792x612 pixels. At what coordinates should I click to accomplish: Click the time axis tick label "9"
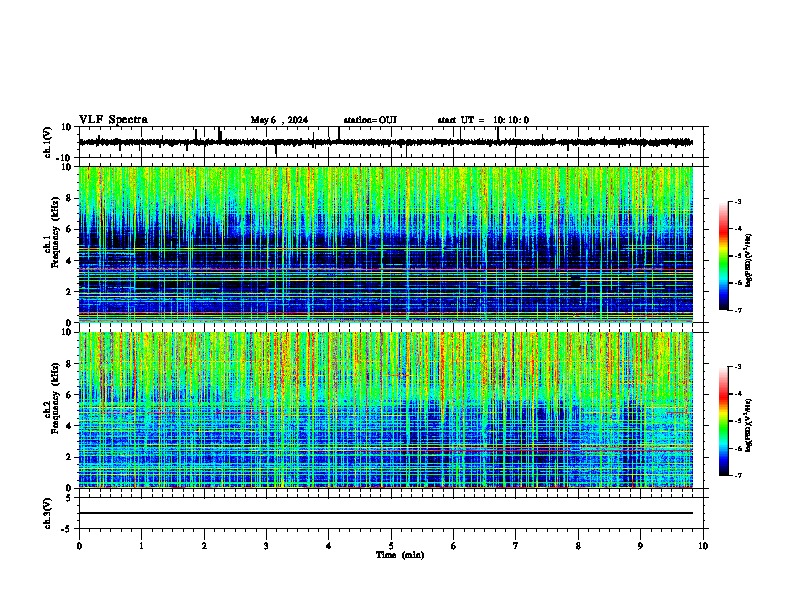click(640, 546)
